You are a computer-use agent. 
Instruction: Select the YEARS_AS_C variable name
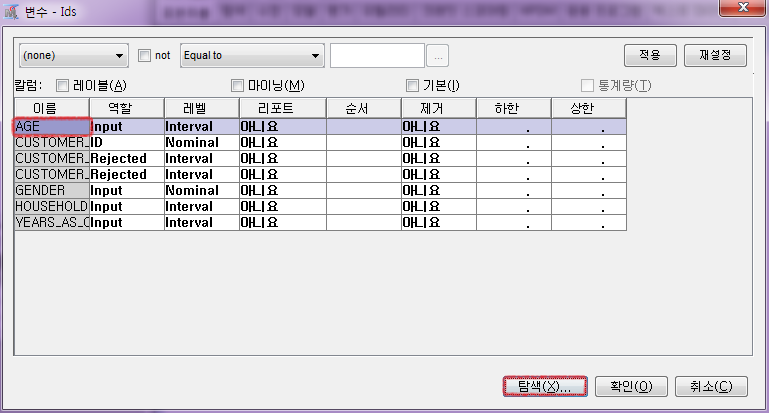tap(51, 223)
